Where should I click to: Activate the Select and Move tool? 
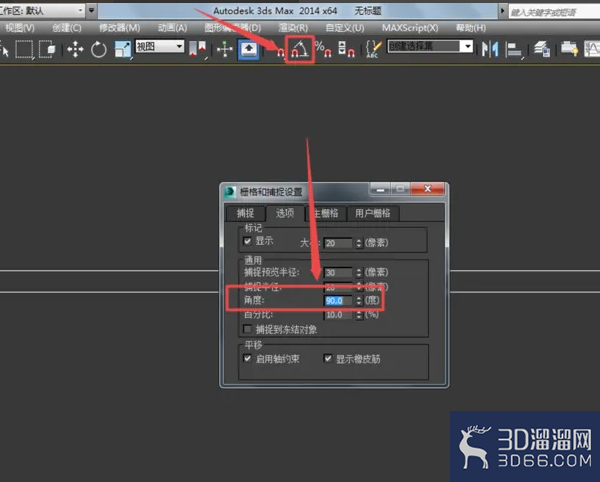coord(75,49)
